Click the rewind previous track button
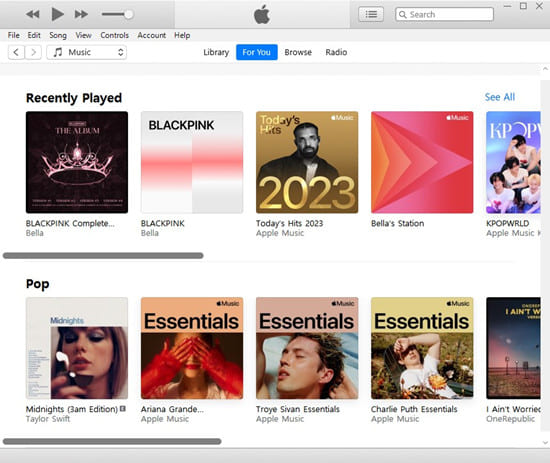The image size is (550, 463). [x=33, y=14]
